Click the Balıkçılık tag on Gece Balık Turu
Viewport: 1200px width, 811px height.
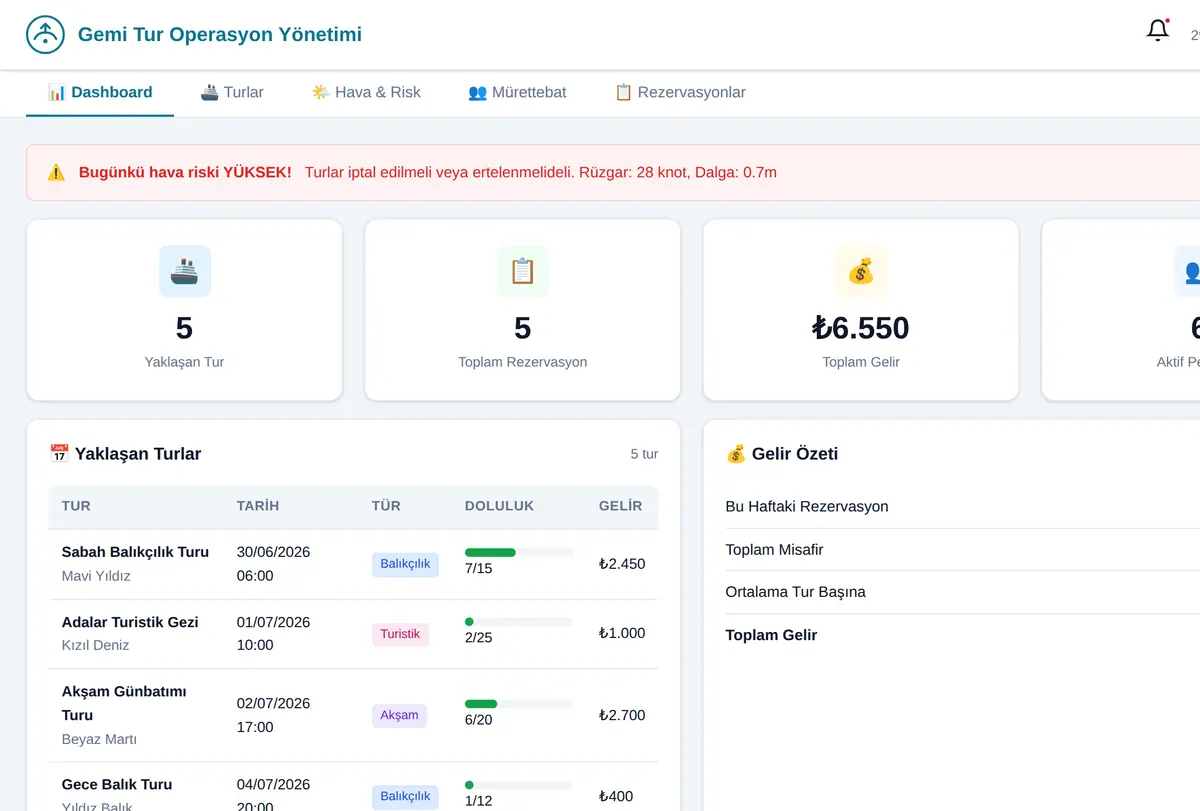tap(405, 797)
